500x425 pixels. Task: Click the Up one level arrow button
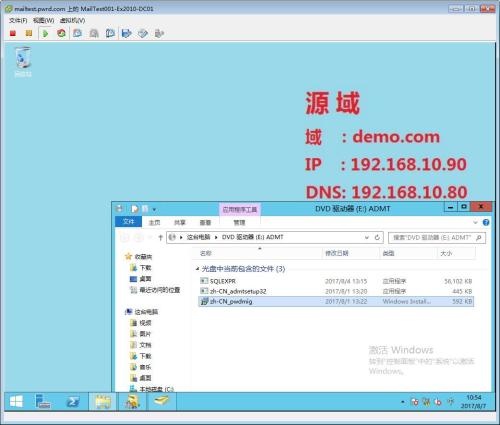coord(160,237)
